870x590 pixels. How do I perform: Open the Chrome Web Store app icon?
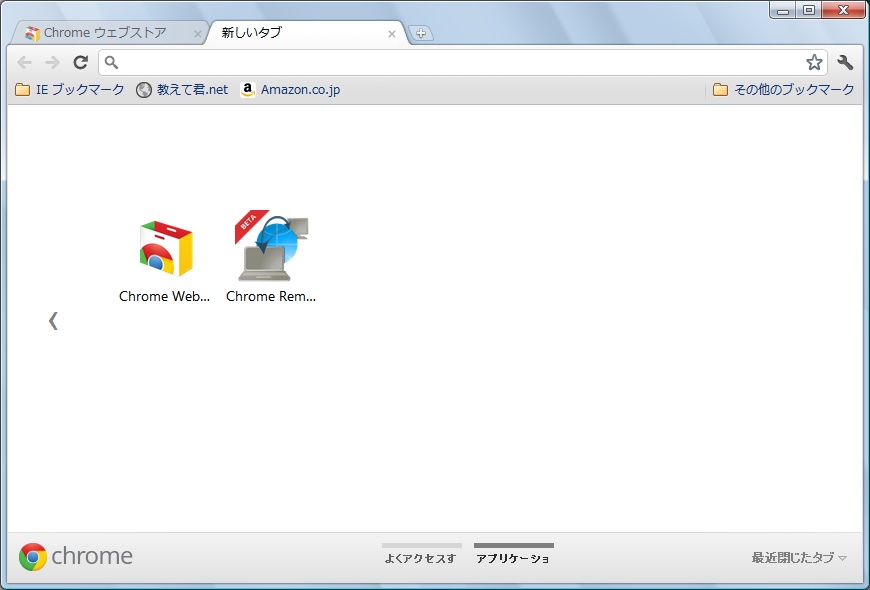(166, 249)
